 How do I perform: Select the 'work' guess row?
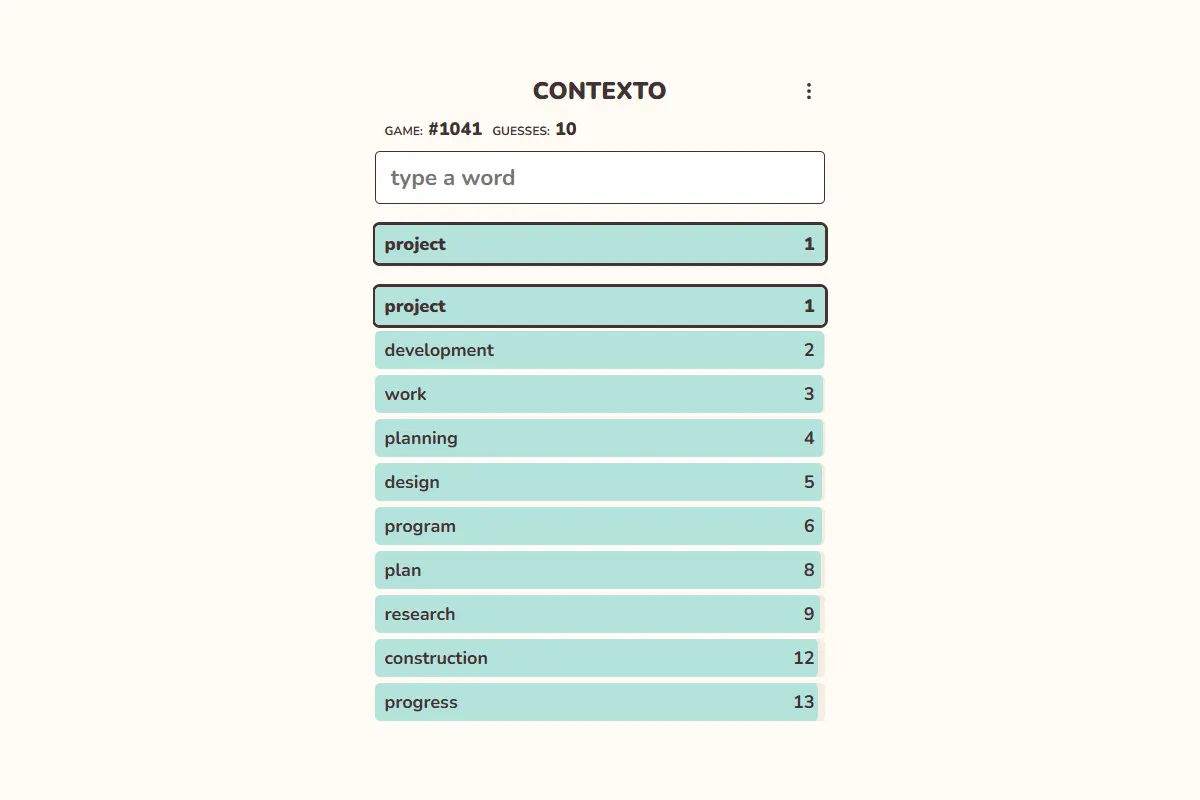[x=599, y=394]
